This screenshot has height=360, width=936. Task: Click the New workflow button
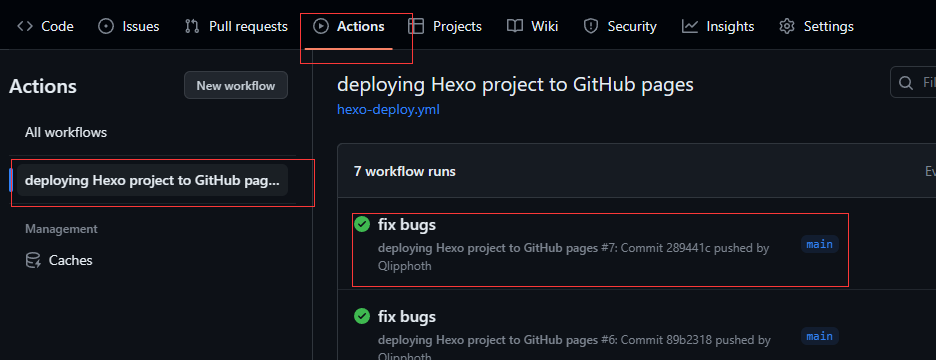(236, 85)
